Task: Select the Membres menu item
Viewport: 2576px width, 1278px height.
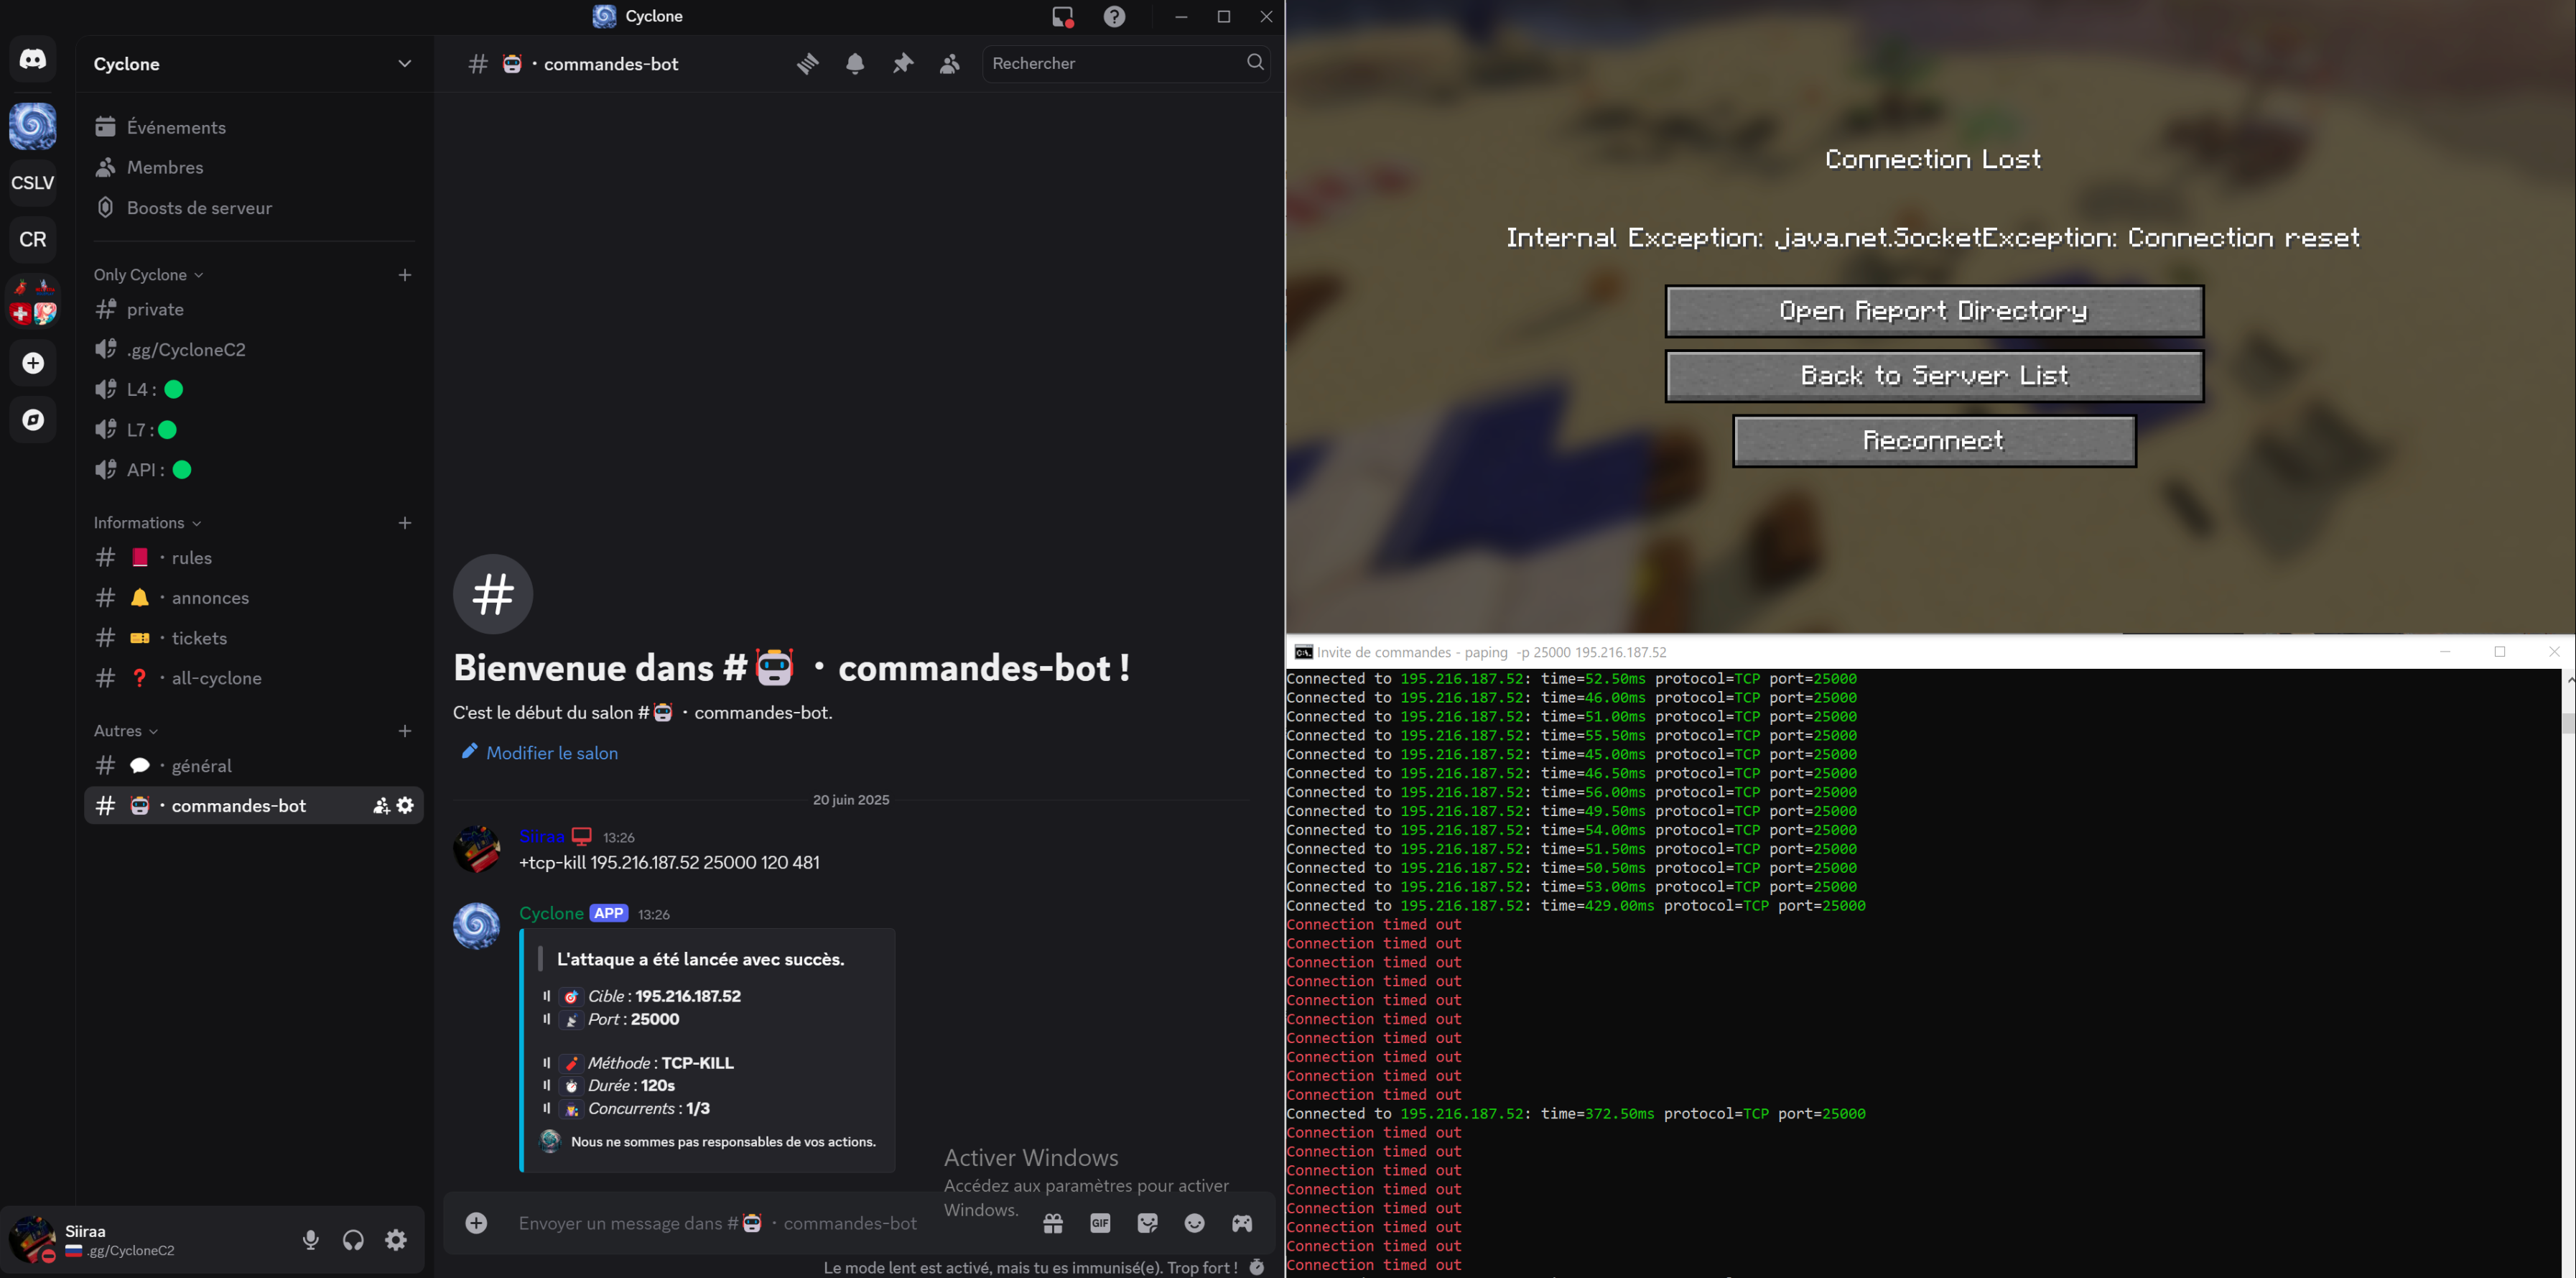Action: coord(165,167)
